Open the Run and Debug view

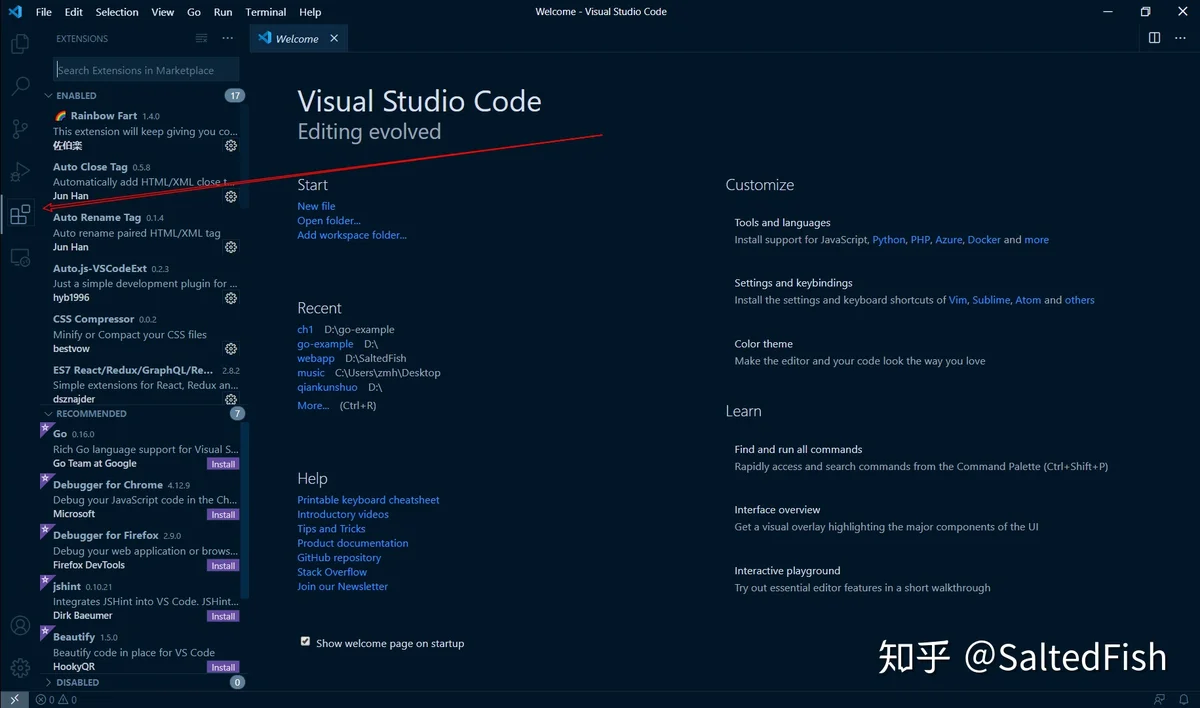tap(20, 171)
